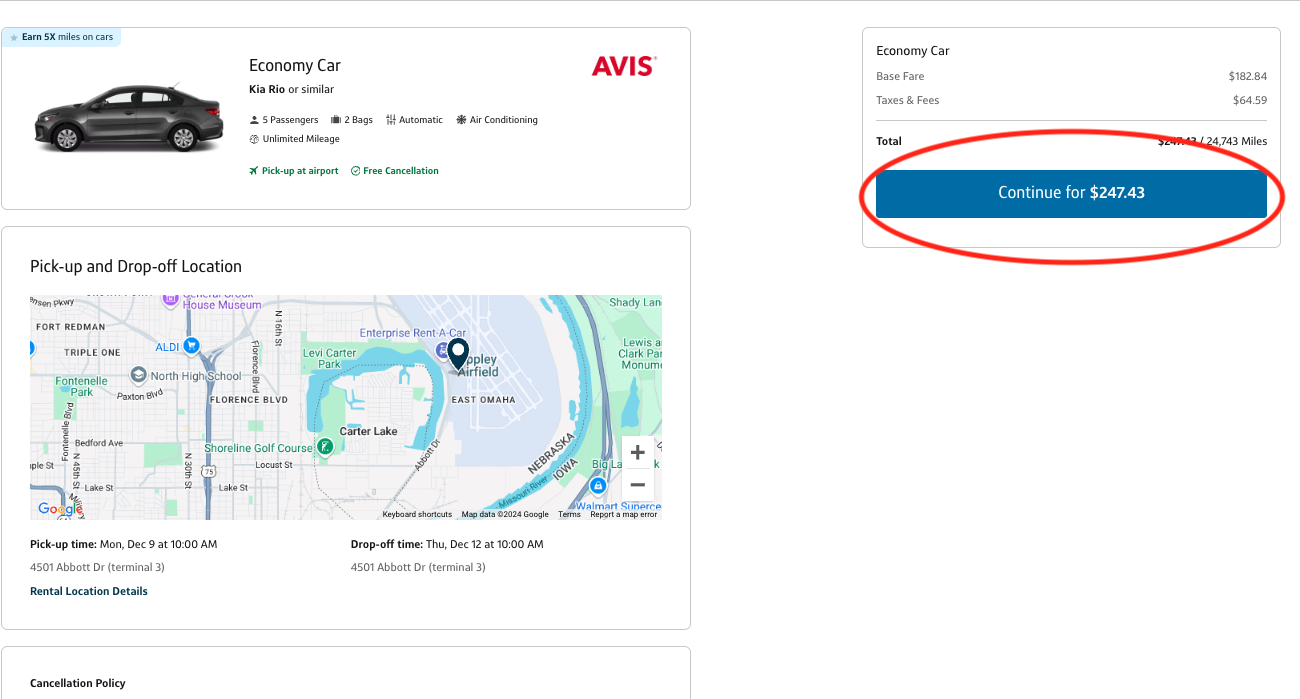Click the Drop-off time Thu, Dec 12 text
The image size is (1300, 699).
pos(447,544)
